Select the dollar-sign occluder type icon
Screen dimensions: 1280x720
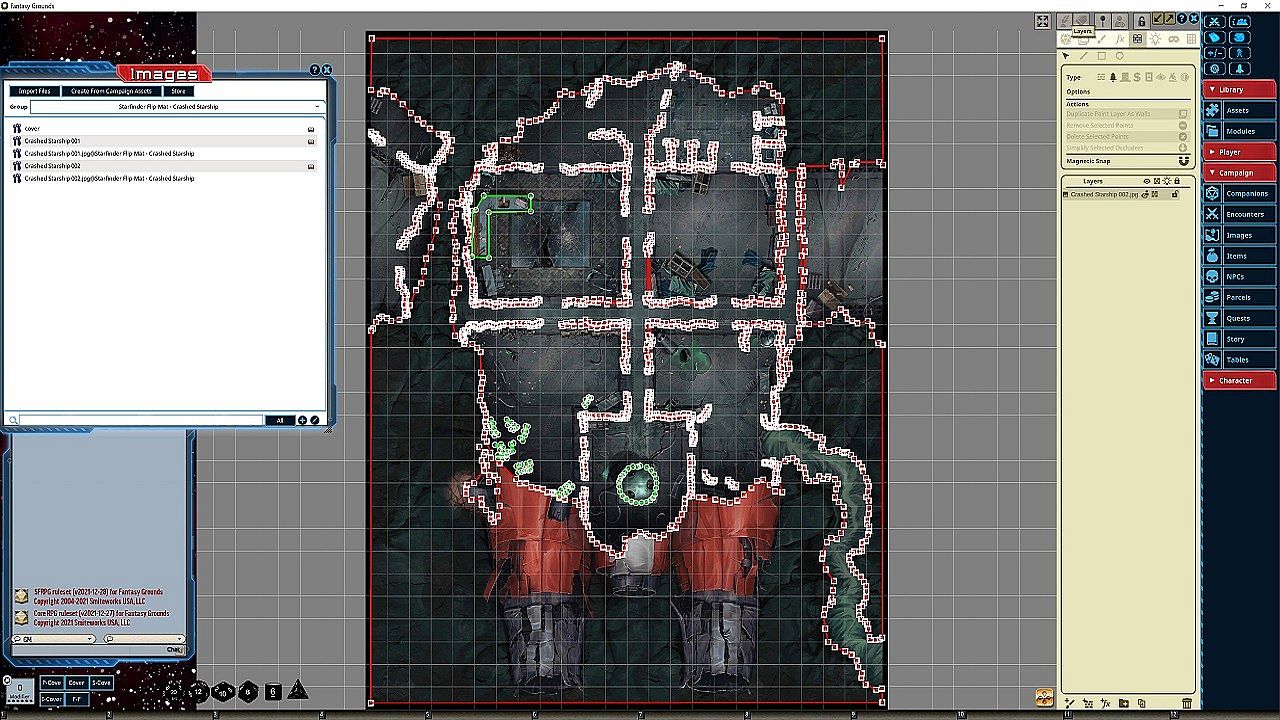tap(1137, 77)
